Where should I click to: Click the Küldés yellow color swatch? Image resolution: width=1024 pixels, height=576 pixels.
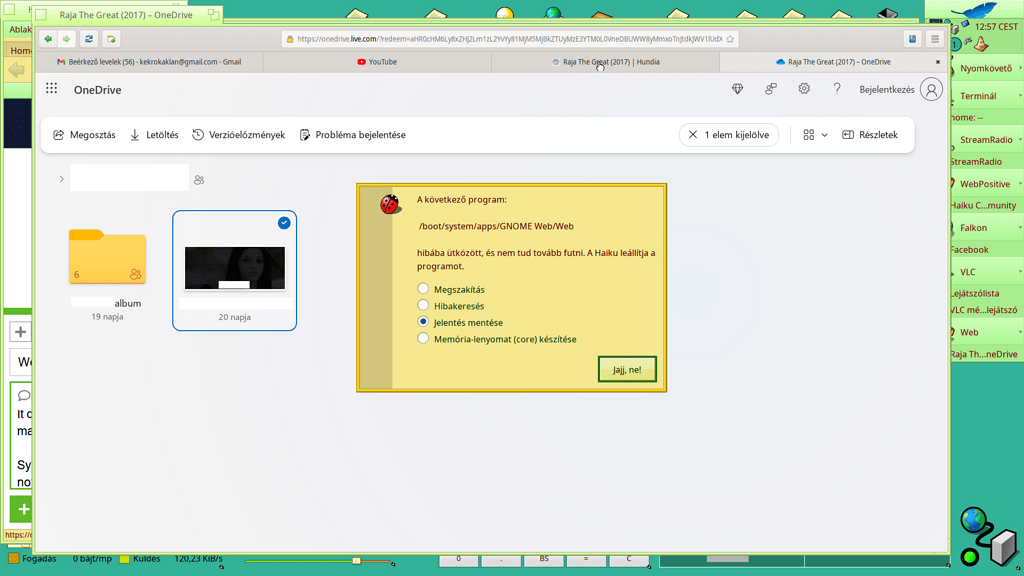124,559
